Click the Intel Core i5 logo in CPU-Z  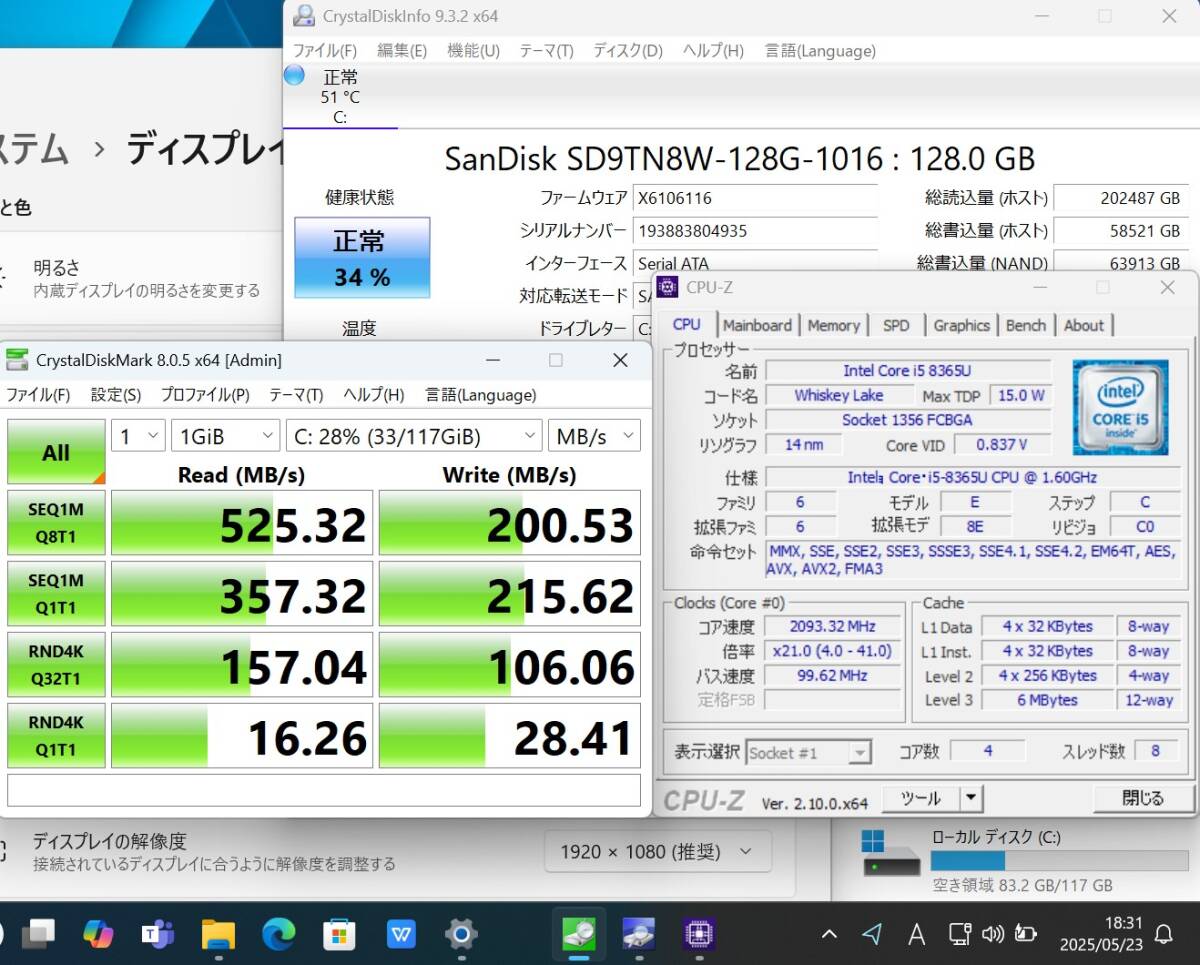coord(1121,407)
